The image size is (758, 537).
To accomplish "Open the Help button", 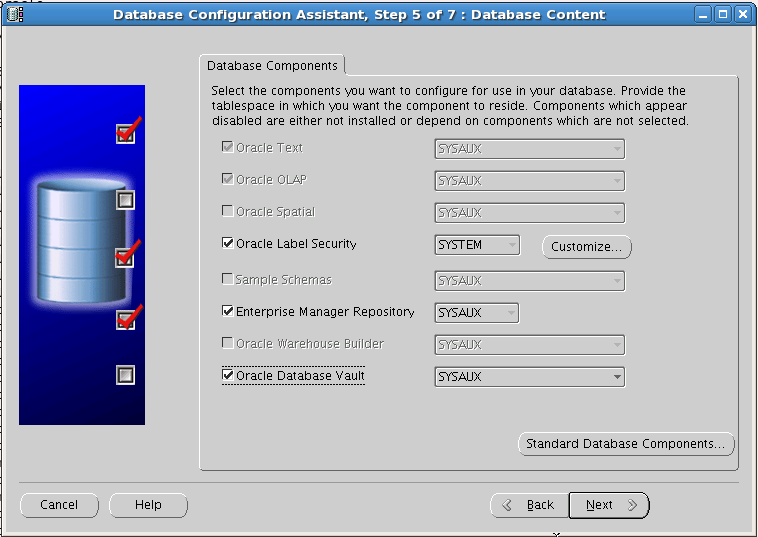I will (148, 505).
